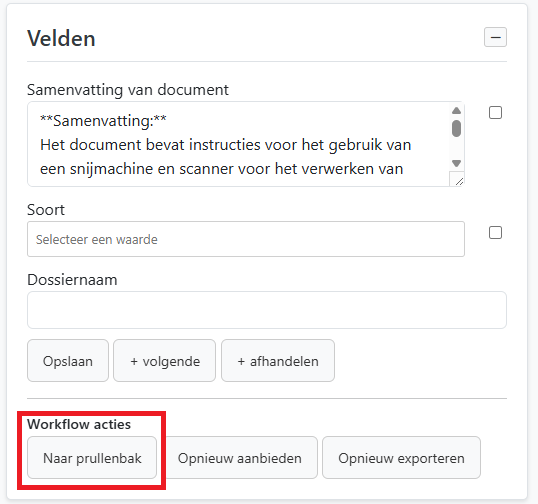Viewport: 538px width, 504px height.
Task: Click the Velden panel heading
Action: pyautogui.click(x=61, y=38)
